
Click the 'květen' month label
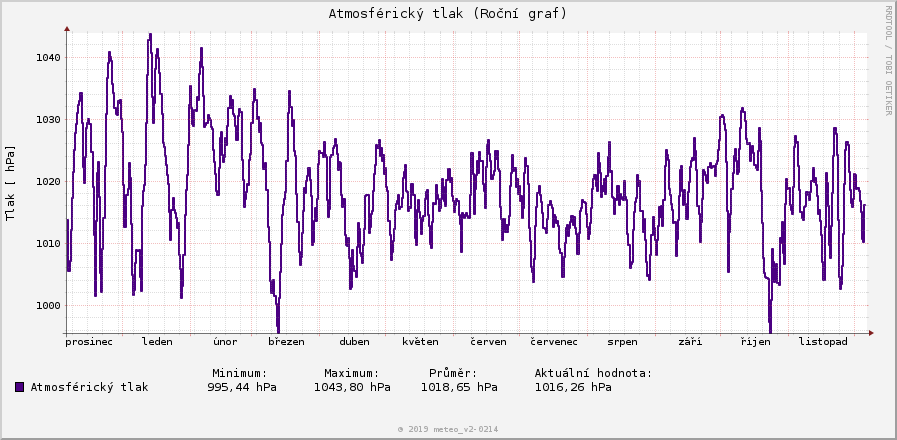420,342
